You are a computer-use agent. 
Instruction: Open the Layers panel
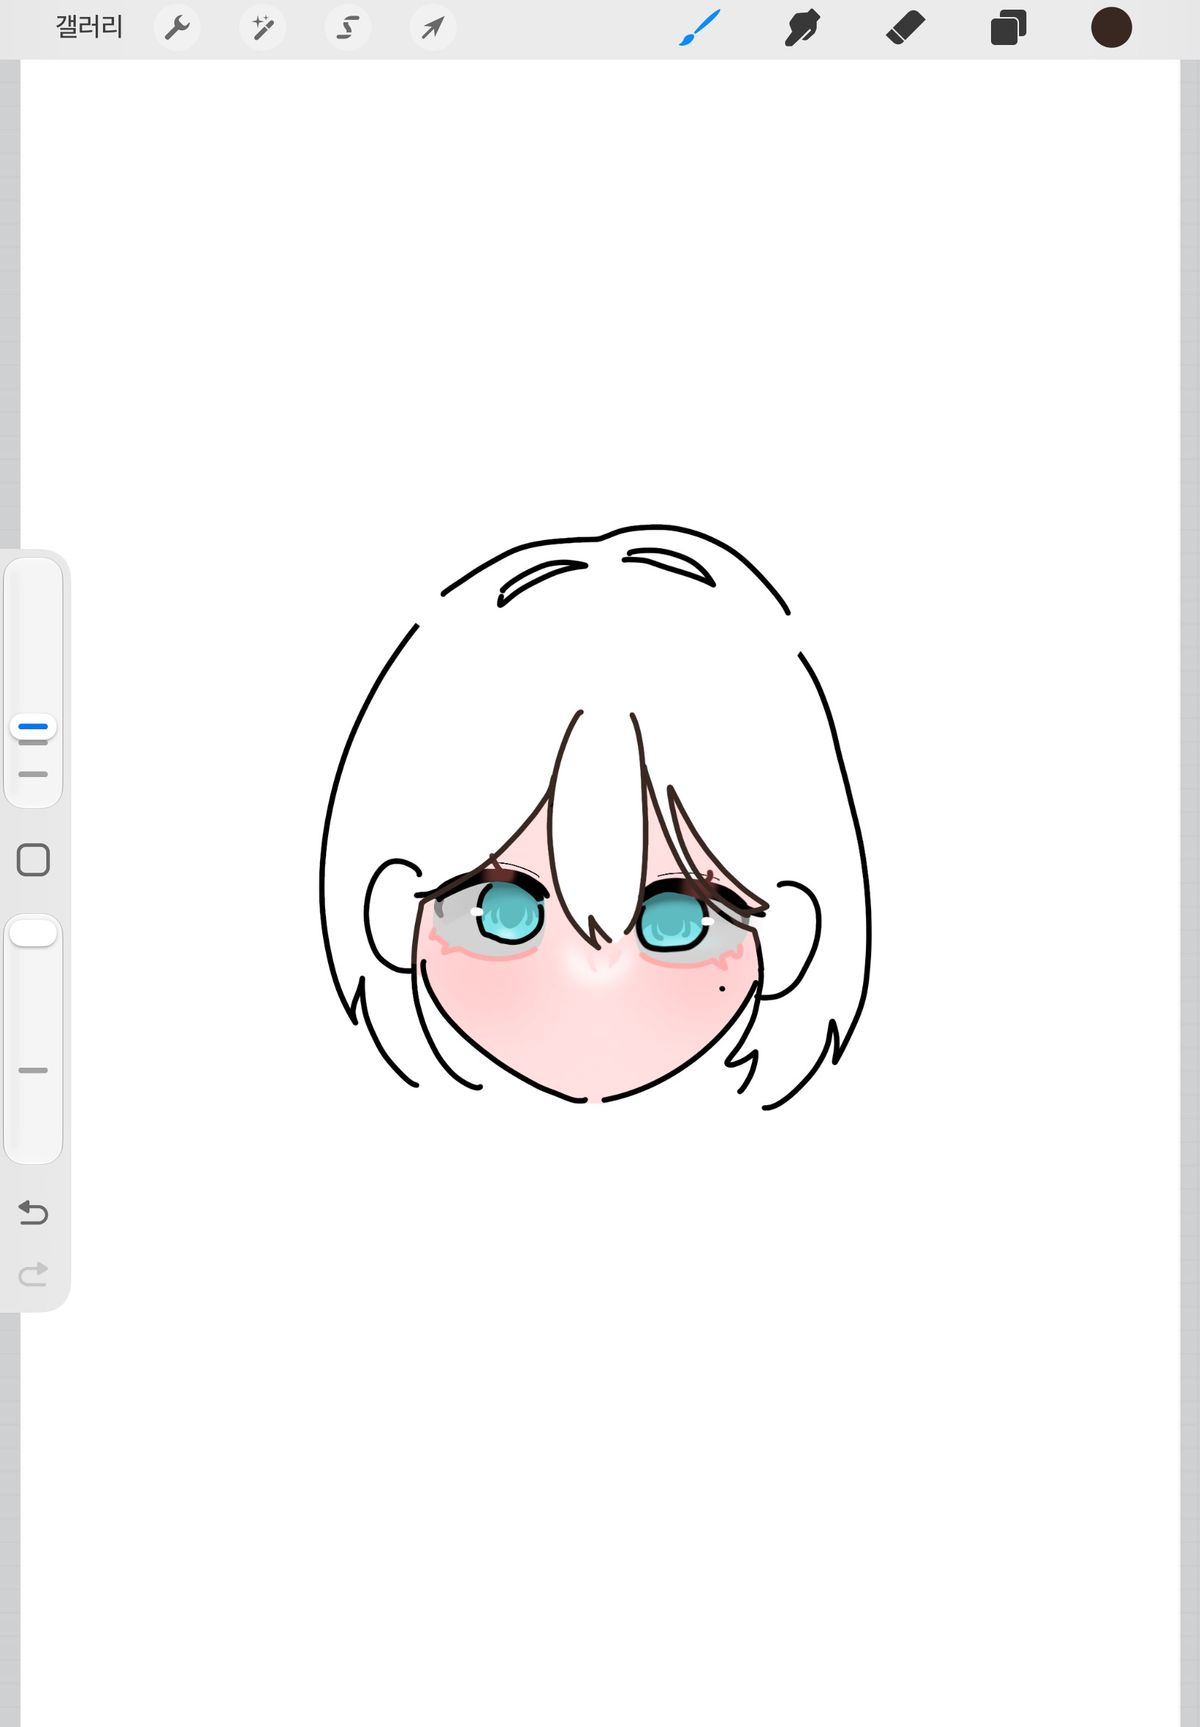(1008, 27)
